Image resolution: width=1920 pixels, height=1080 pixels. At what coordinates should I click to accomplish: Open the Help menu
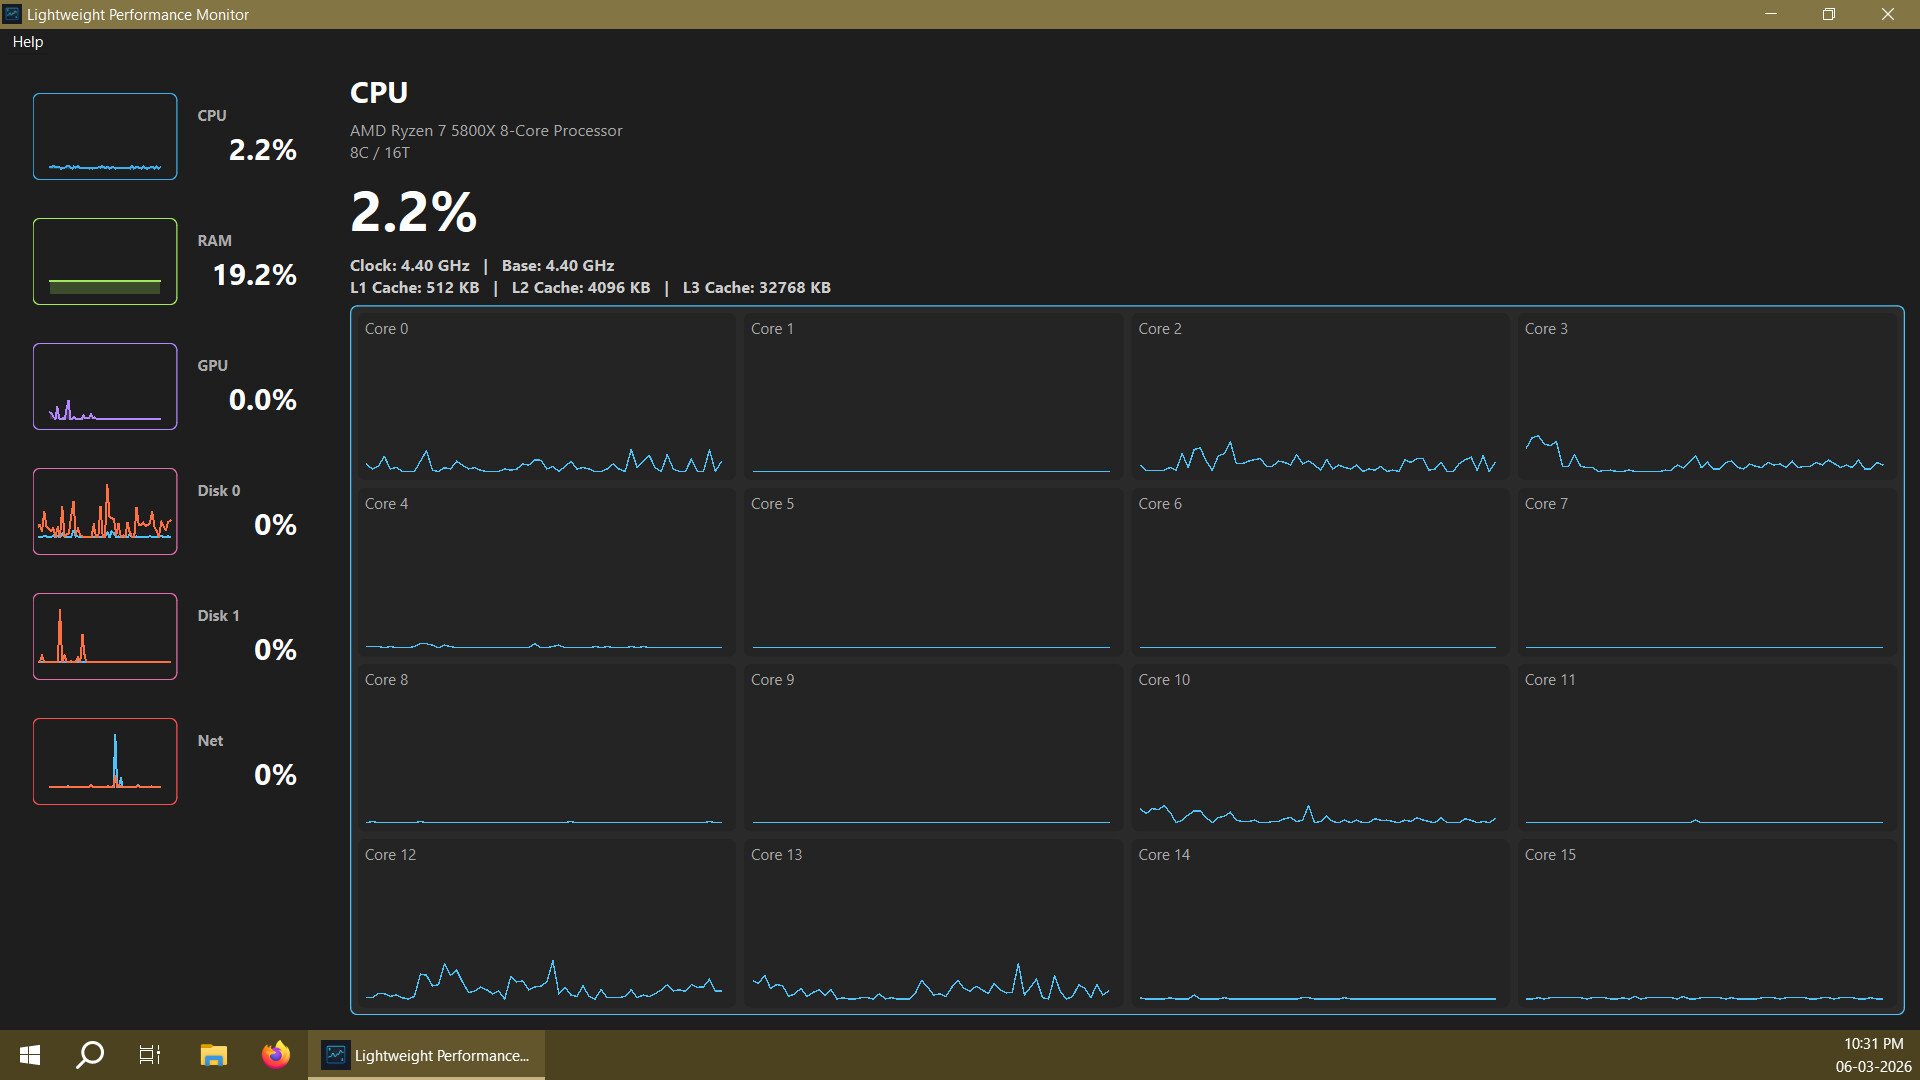[x=28, y=42]
